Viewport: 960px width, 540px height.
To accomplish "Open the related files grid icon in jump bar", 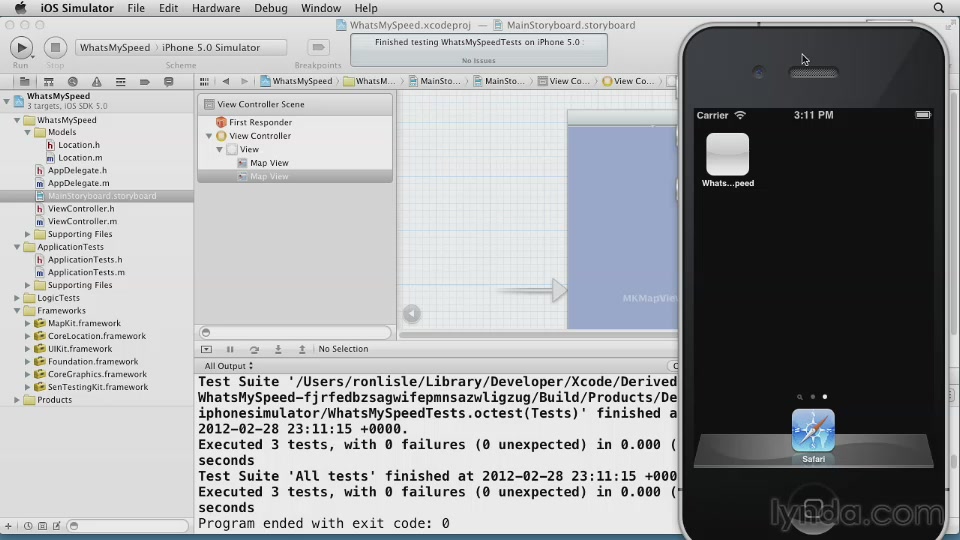I will (204, 81).
